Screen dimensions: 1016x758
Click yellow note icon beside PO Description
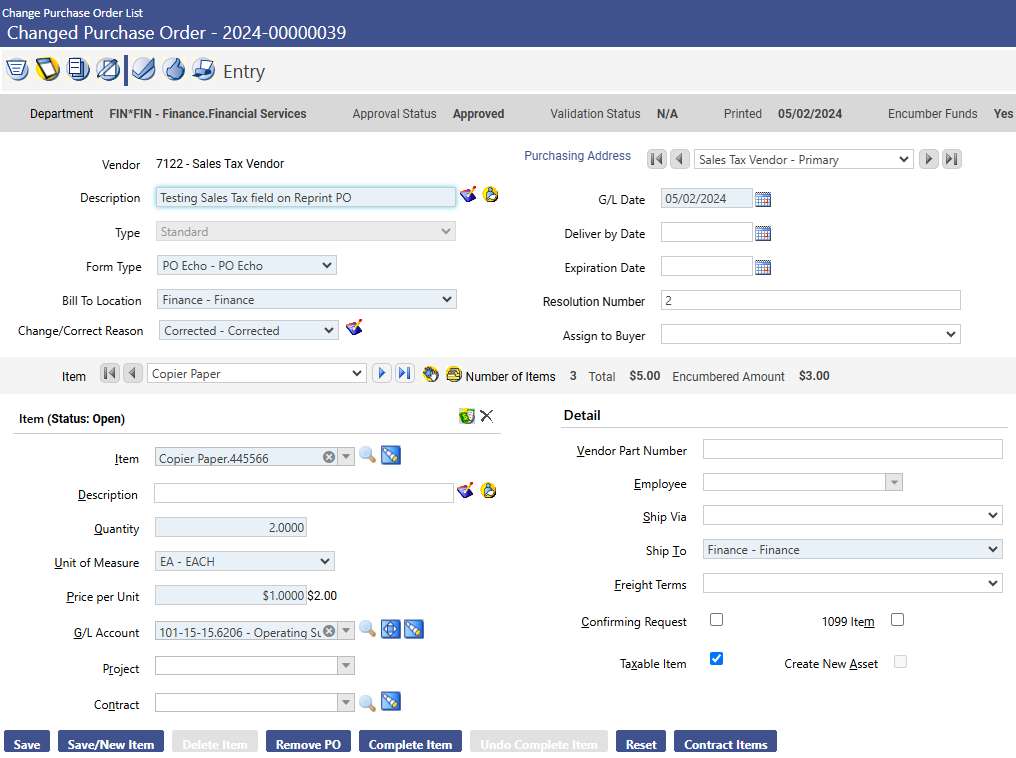[491, 194]
